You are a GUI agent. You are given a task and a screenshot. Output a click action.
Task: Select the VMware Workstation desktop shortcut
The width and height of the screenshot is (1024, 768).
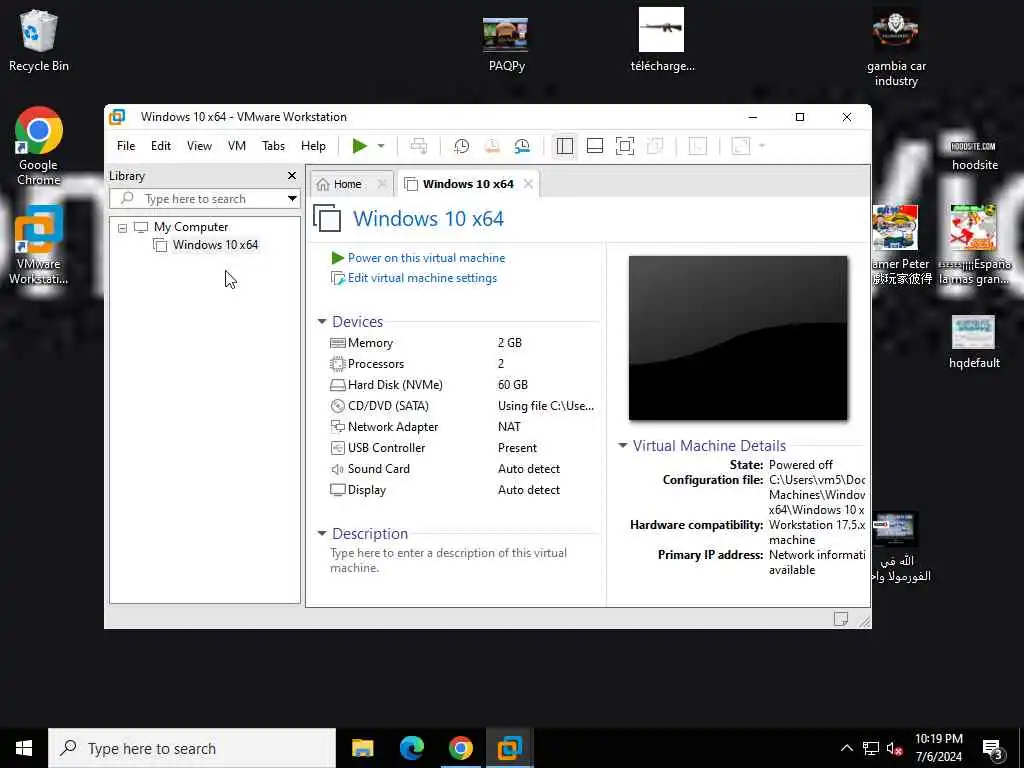[39, 245]
